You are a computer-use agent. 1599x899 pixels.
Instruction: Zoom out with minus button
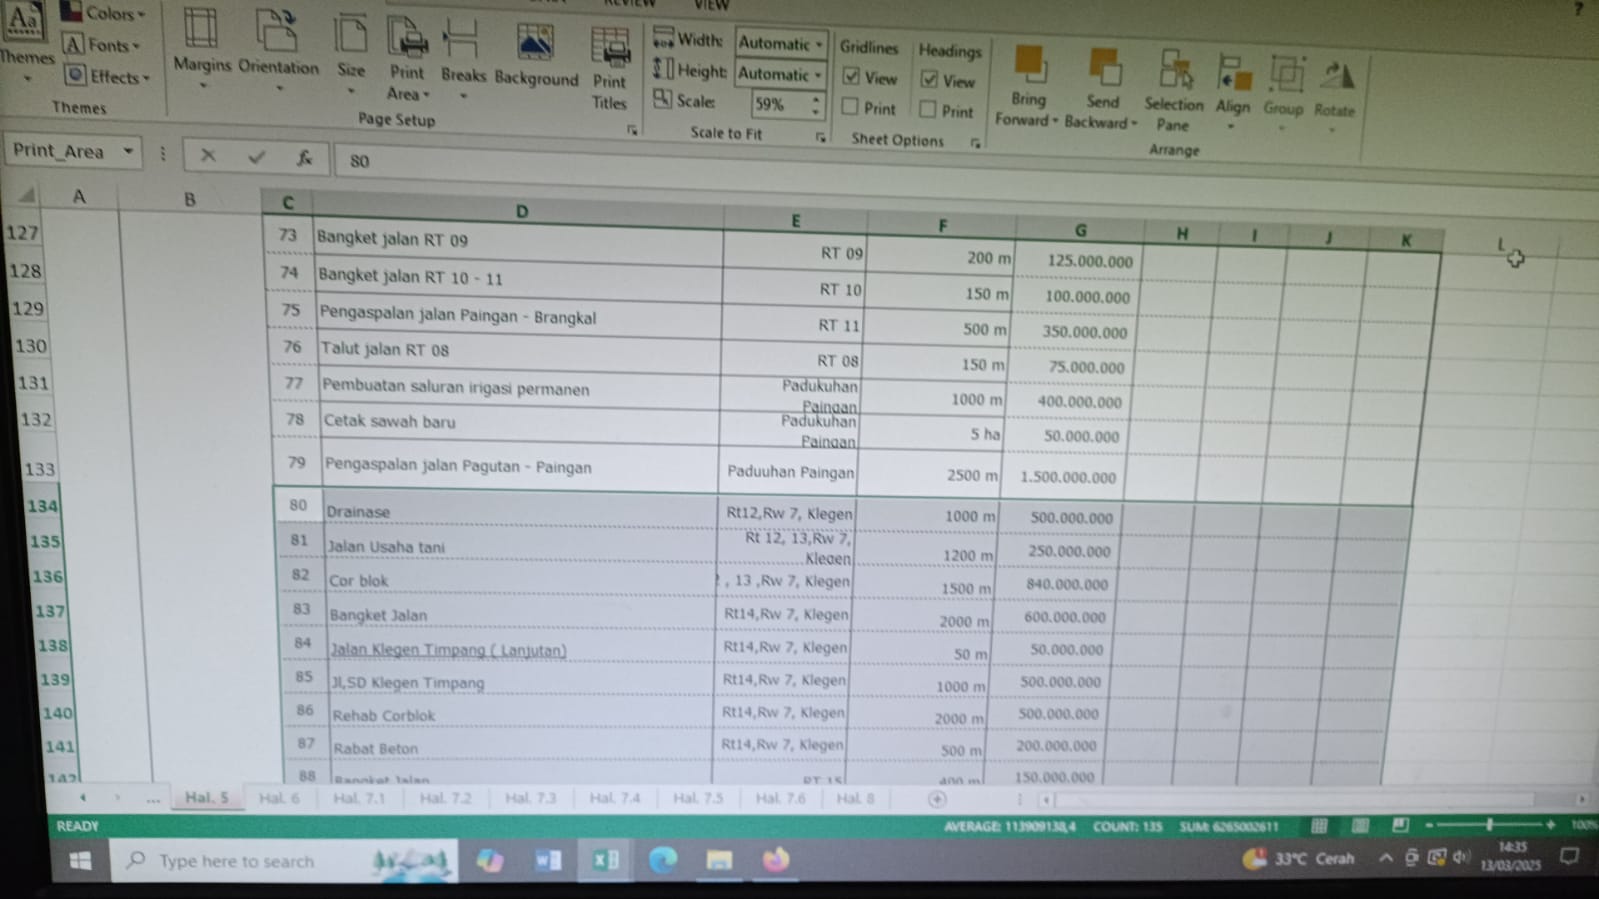1429,825
